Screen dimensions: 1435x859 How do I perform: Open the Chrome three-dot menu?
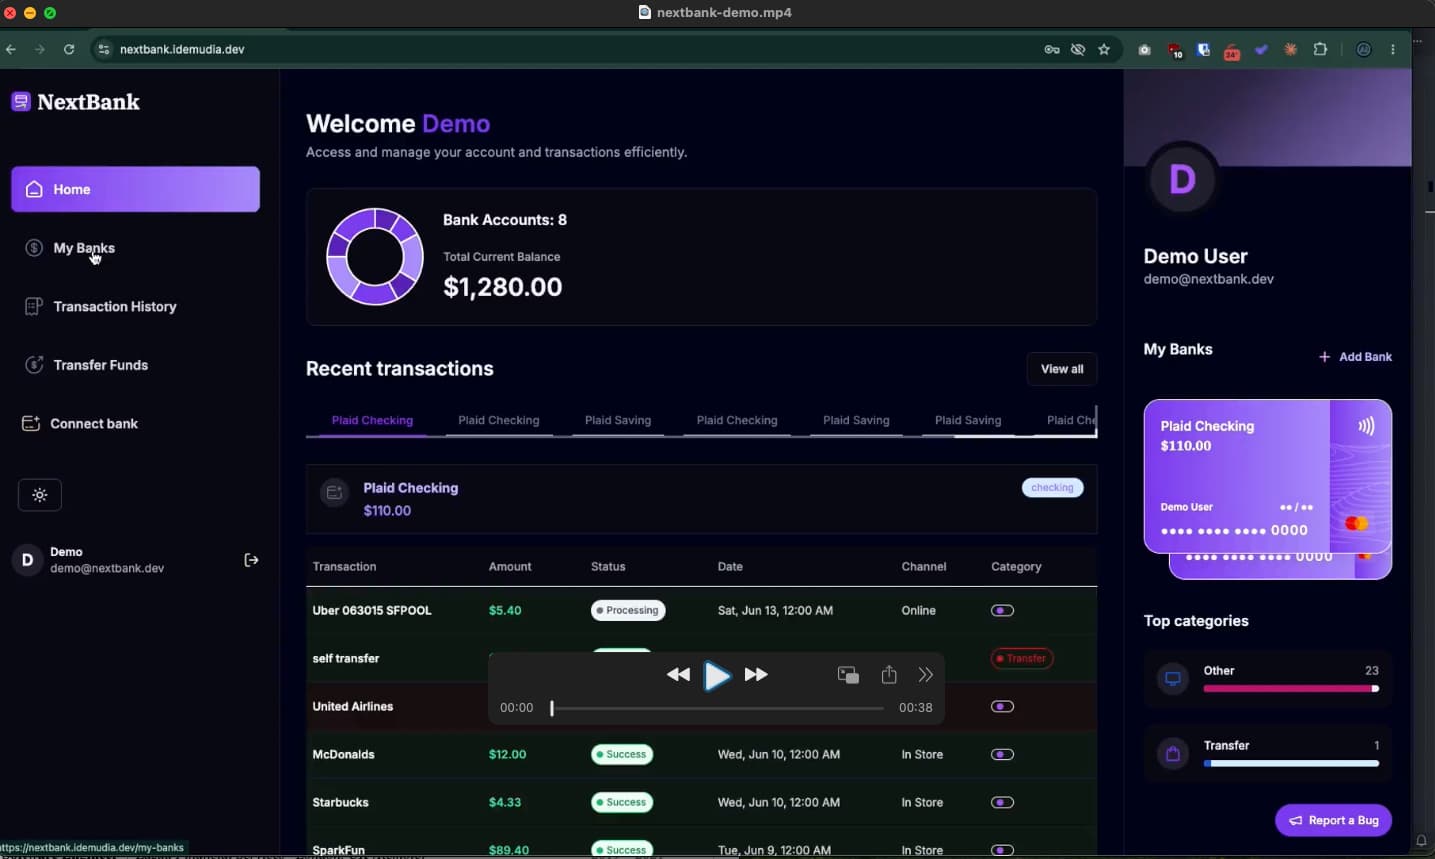pyautogui.click(x=1393, y=49)
